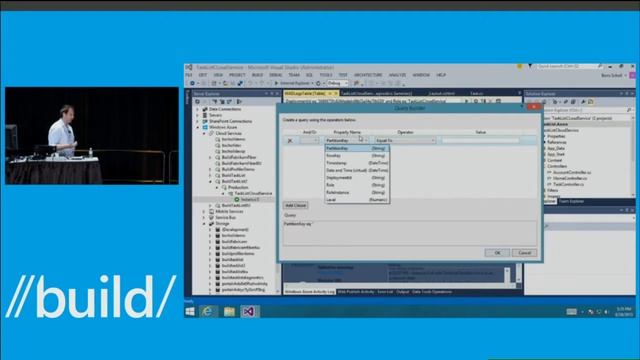The height and width of the screenshot is (360, 640).
Task: Click the Start debugging play button
Action: [x=276, y=83]
